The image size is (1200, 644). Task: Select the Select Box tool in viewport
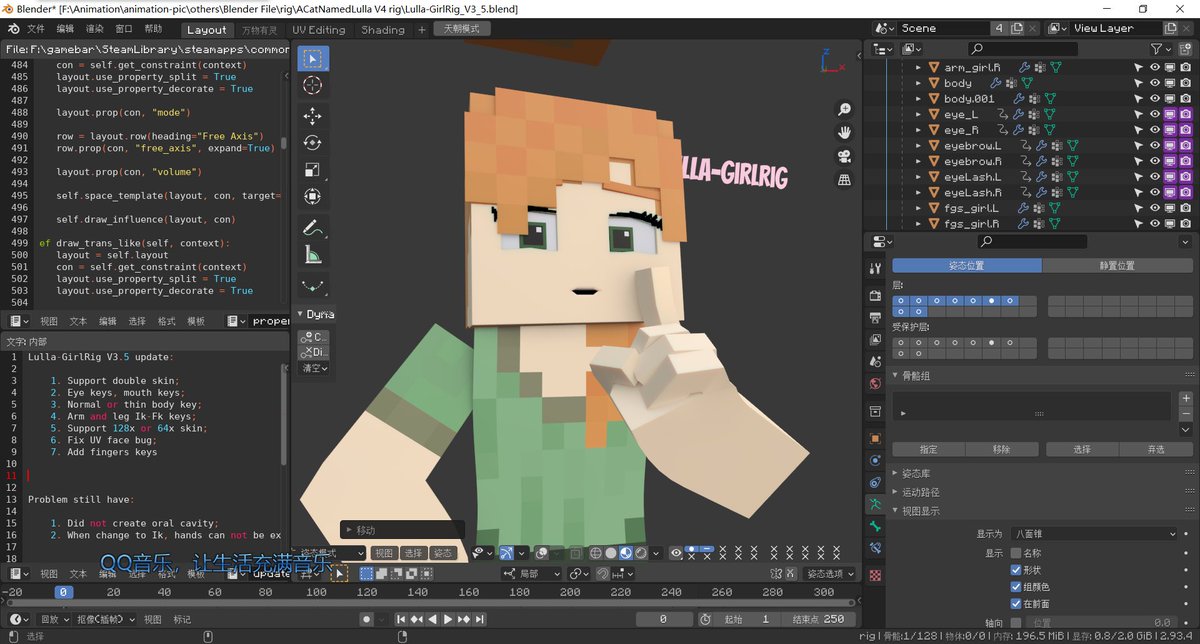[313, 58]
